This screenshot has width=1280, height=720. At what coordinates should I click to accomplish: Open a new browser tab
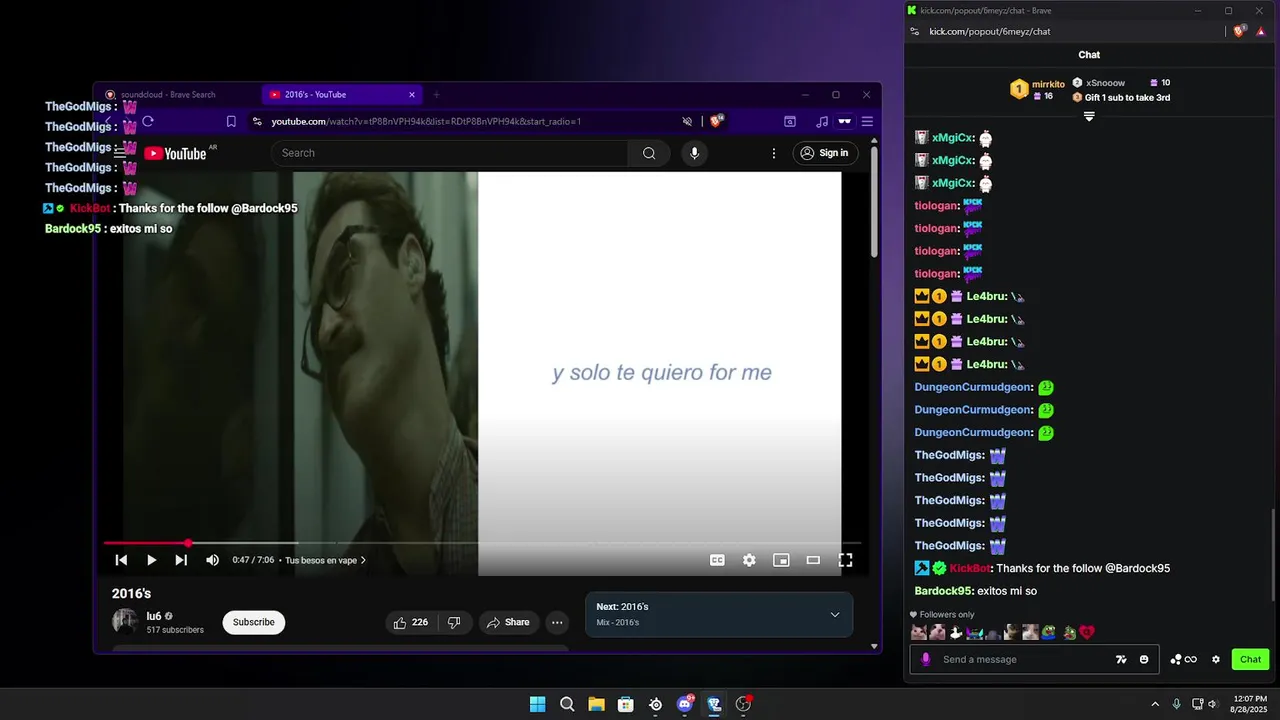[436, 95]
